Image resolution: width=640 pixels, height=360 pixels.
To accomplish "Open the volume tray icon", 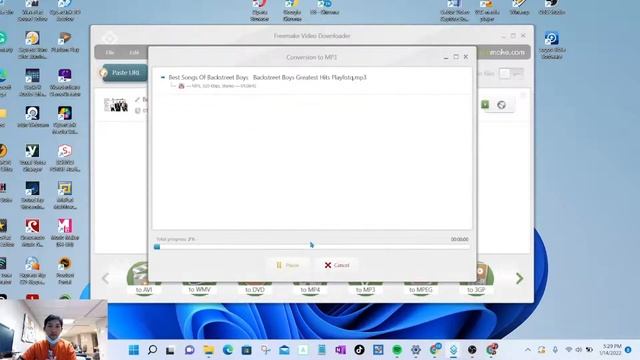I will [x=579, y=350].
